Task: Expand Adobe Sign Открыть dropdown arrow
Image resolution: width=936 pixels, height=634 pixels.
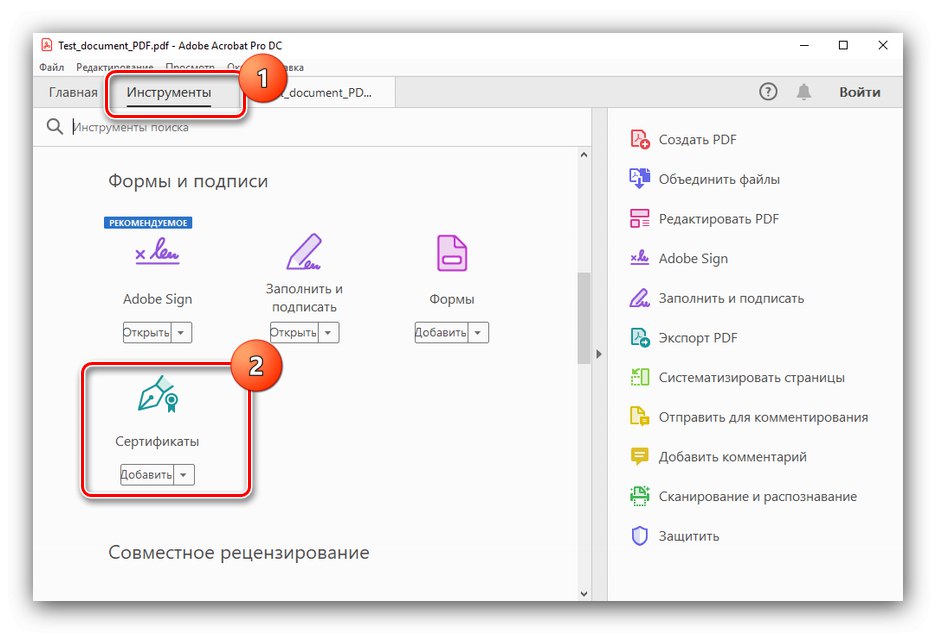Action: point(181,333)
